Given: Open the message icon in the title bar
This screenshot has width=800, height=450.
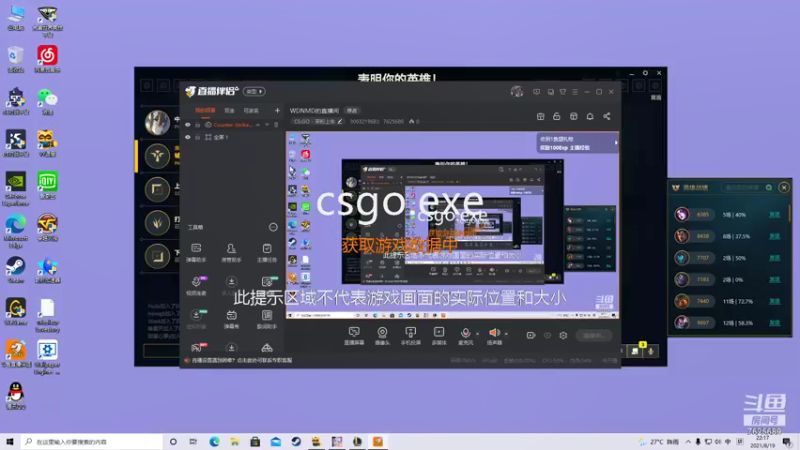Looking at the screenshot, I should pos(536,92).
